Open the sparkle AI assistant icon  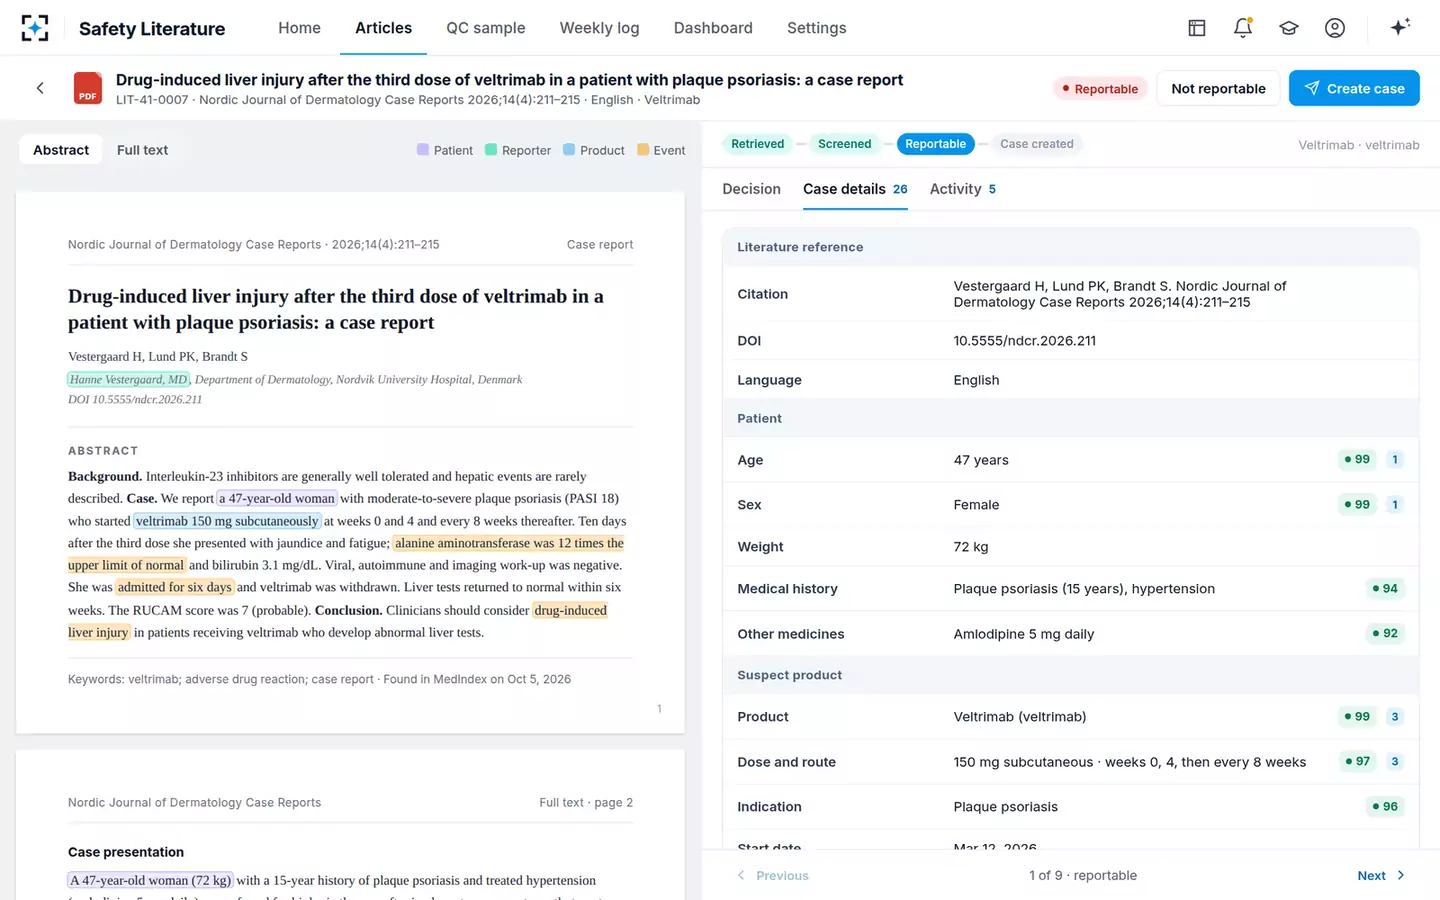1400,27
